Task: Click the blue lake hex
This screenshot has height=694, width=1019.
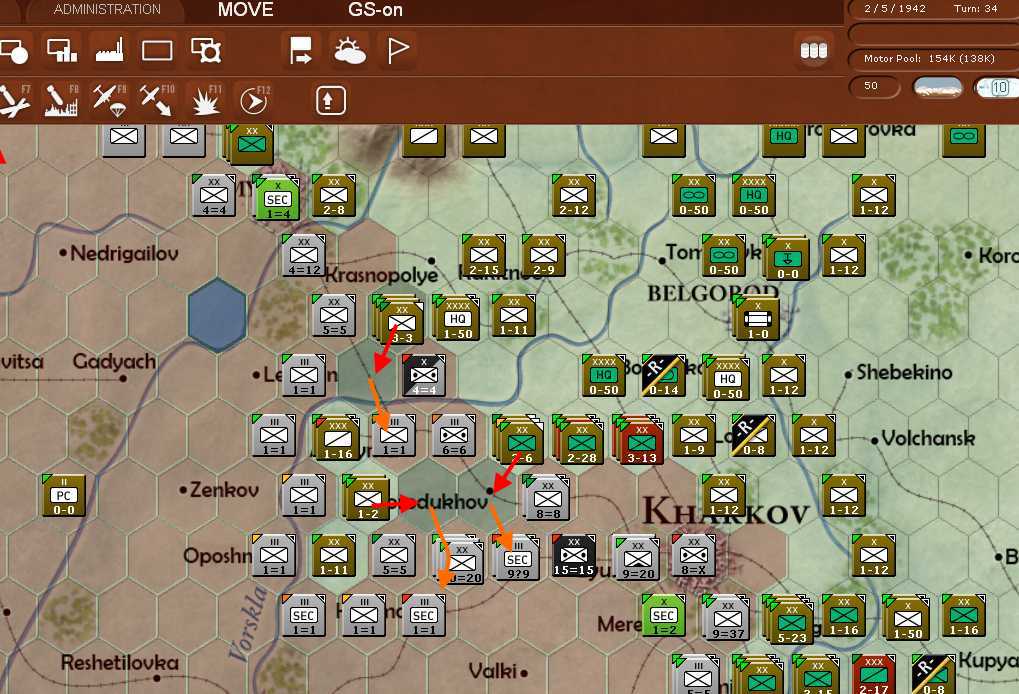Action: (217, 315)
